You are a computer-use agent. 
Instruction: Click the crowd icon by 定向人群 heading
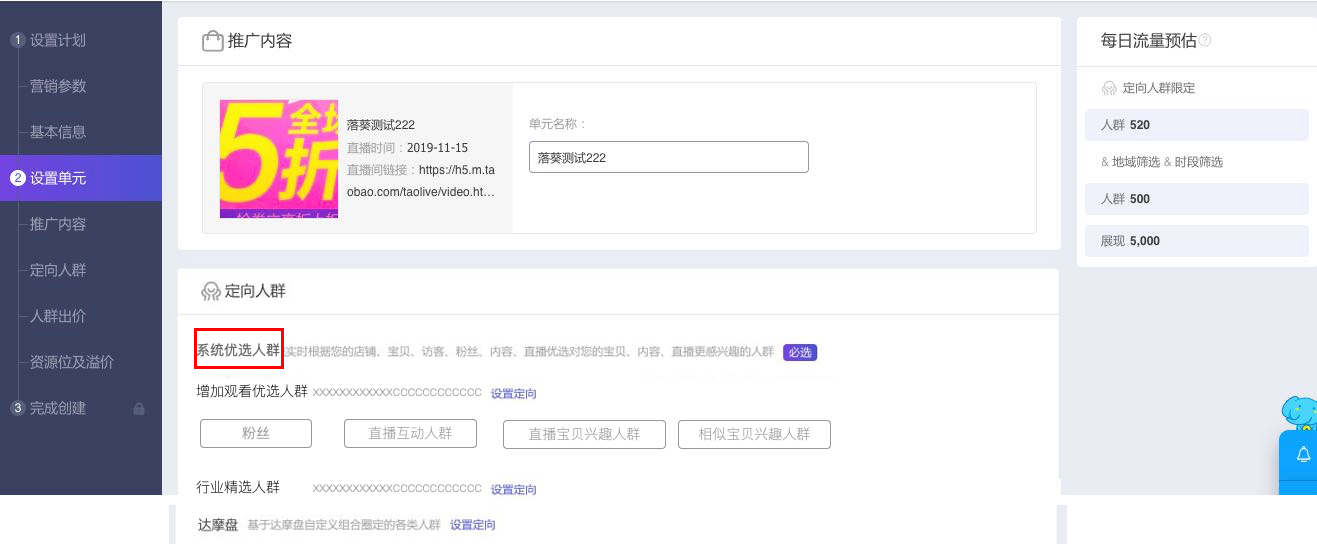point(211,291)
